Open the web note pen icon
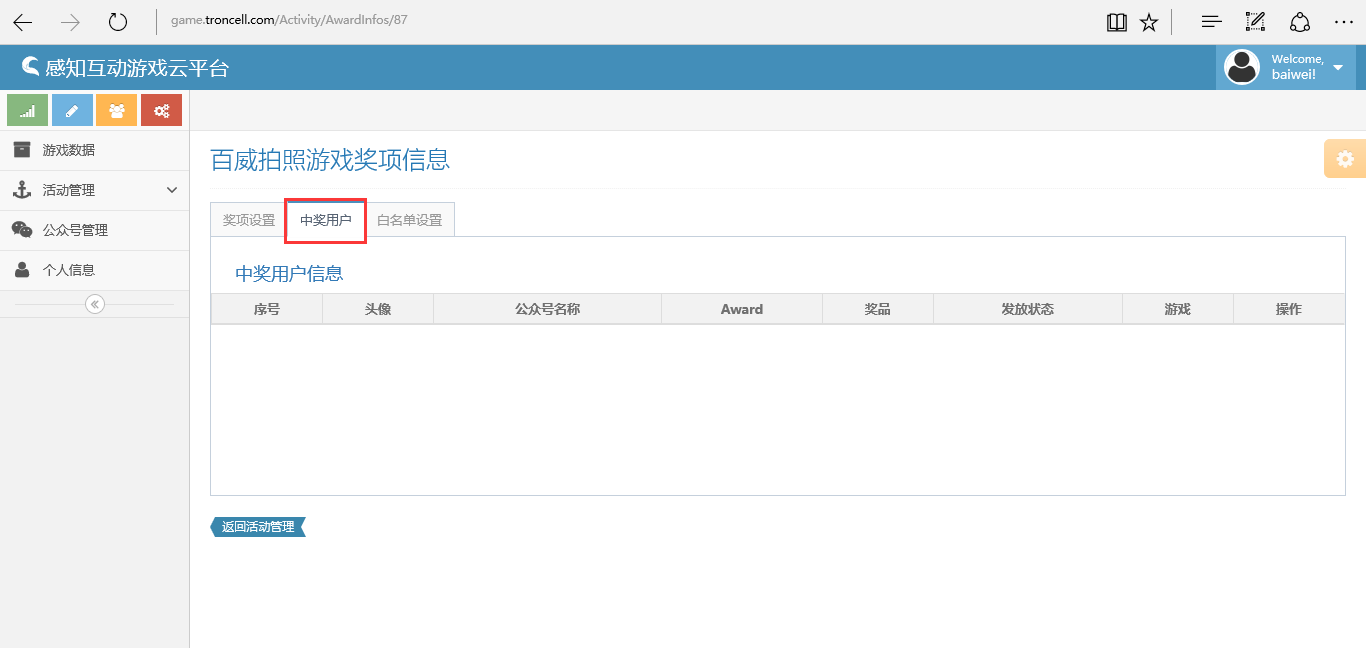 click(x=1255, y=22)
